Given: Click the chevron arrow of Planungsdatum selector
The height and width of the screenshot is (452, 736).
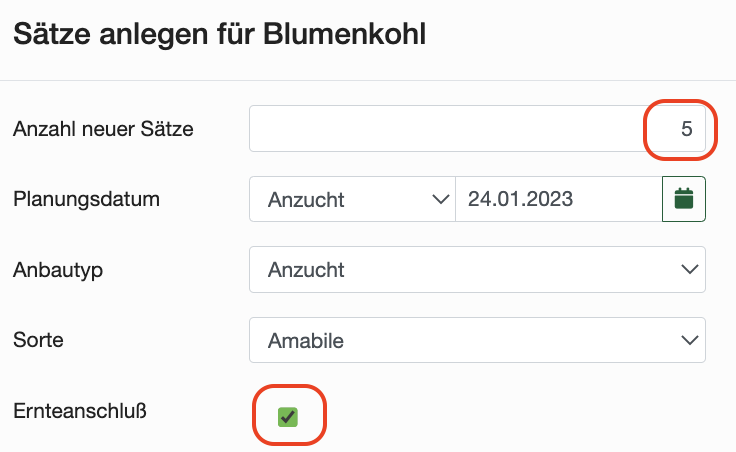Looking at the screenshot, I should pyautogui.click(x=440, y=199).
